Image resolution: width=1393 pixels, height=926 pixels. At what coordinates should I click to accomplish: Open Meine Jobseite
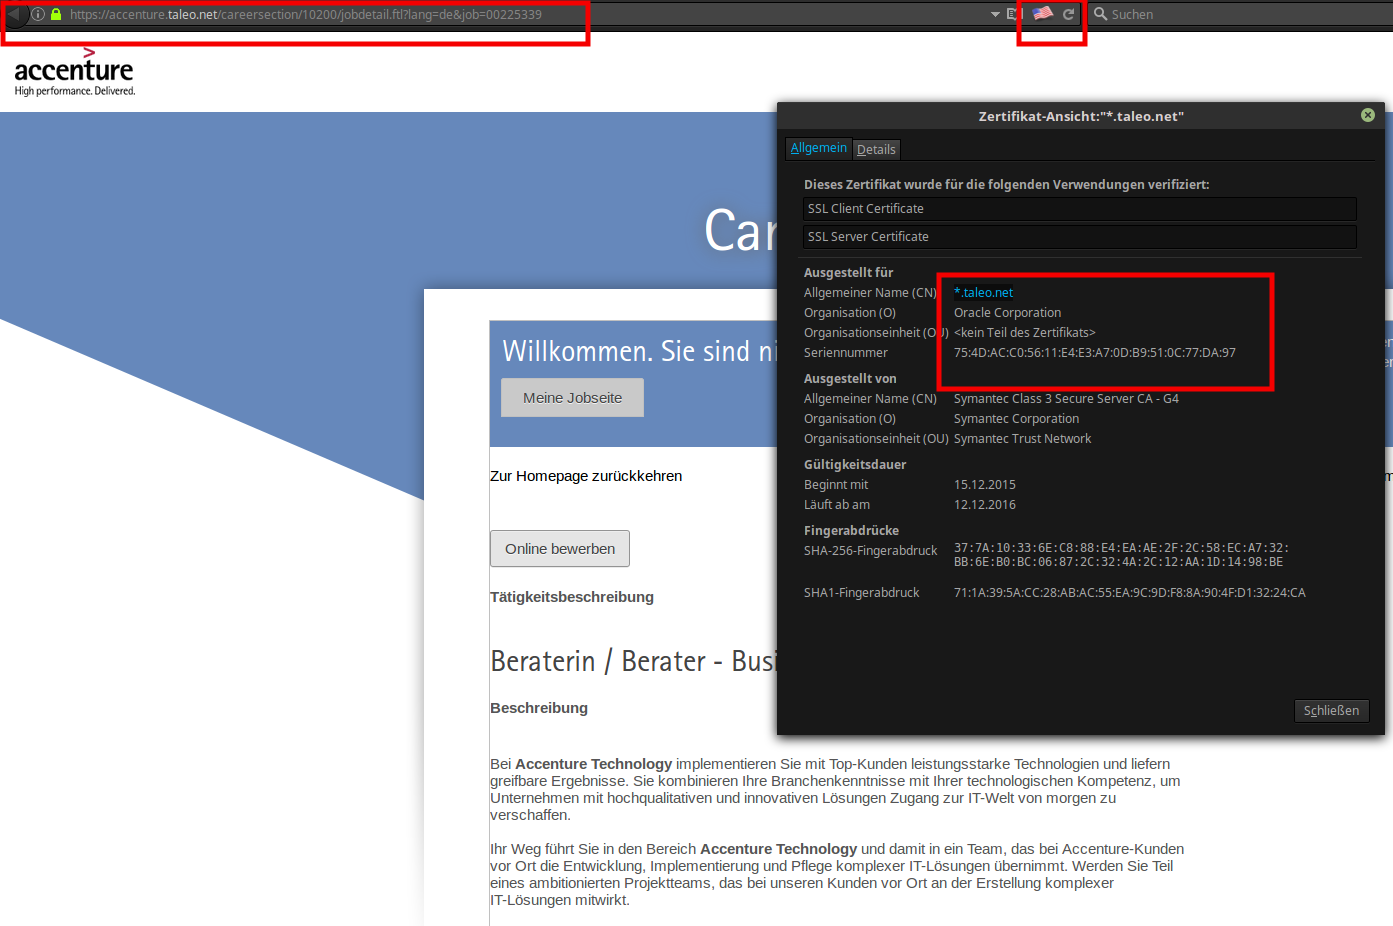click(x=572, y=398)
